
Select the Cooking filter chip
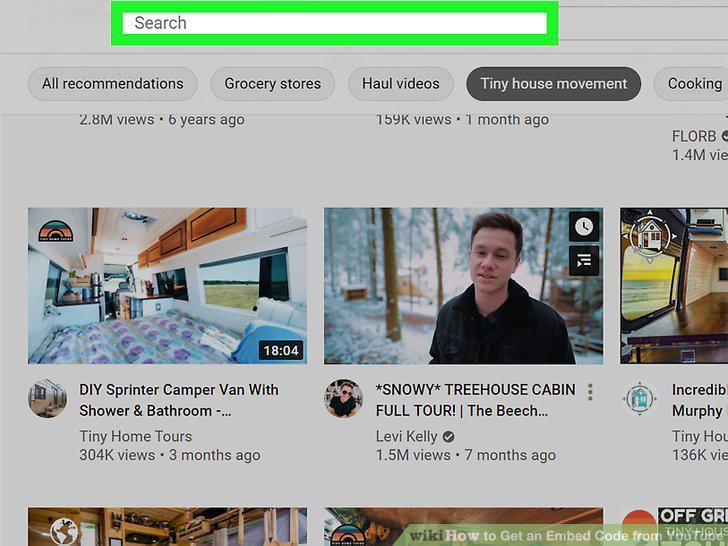click(692, 84)
